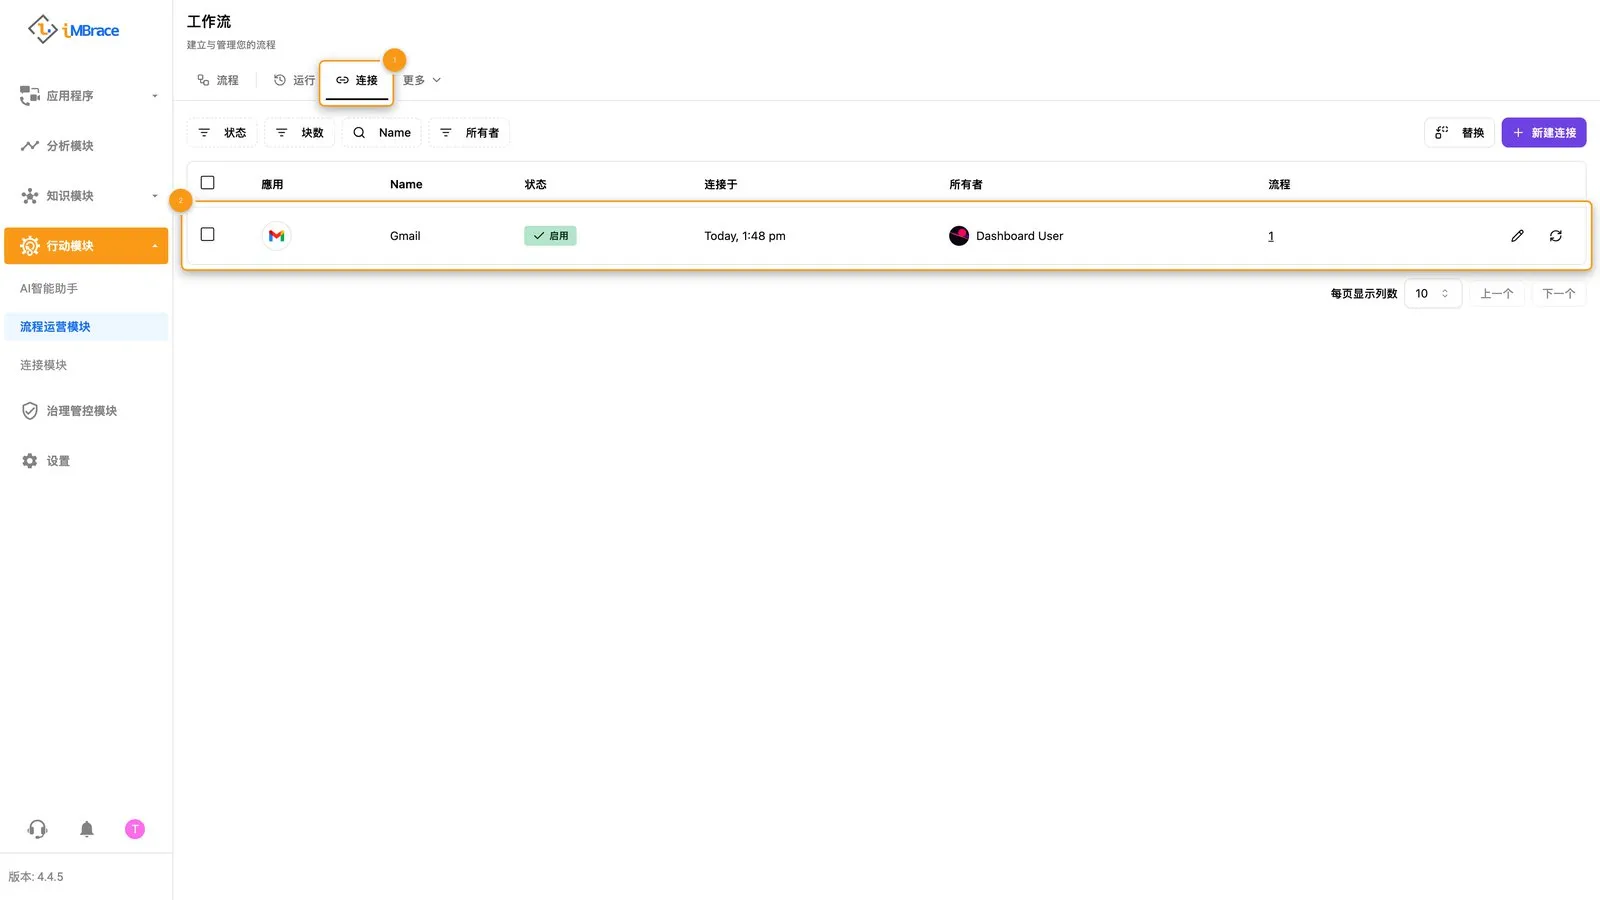The width and height of the screenshot is (1600, 900).
Task: Toggle the Gmail row checkbox
Action: [x=208, y=234]
